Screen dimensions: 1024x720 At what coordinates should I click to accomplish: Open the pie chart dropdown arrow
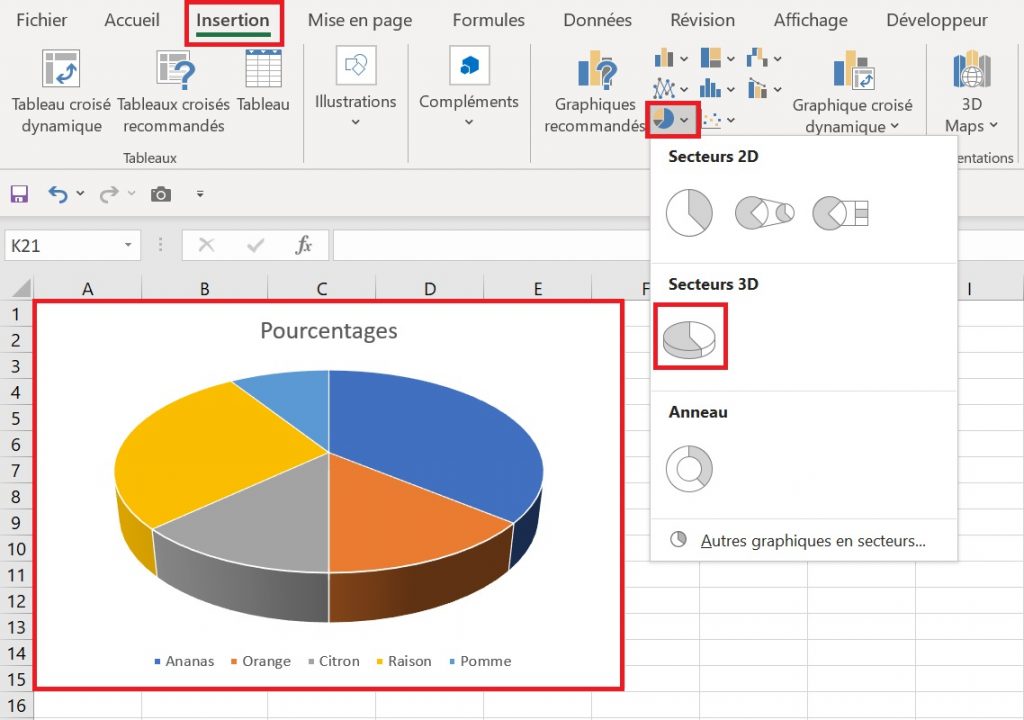684,120
